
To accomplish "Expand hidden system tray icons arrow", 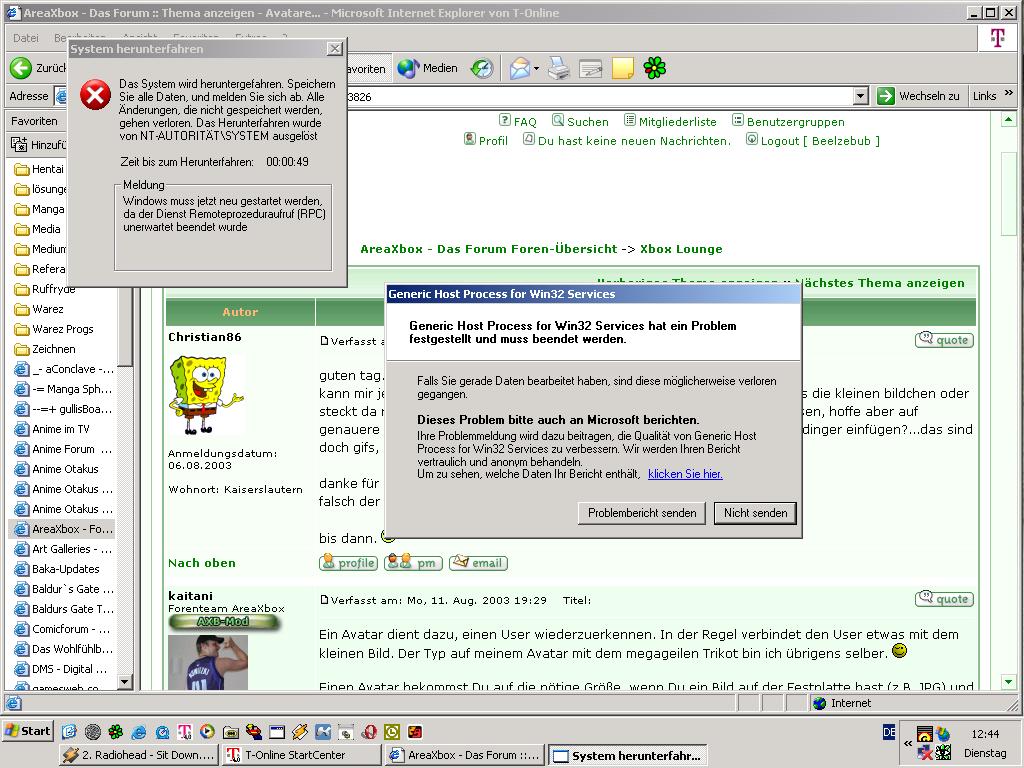I will pyautogui.click(x=908, y=744).
